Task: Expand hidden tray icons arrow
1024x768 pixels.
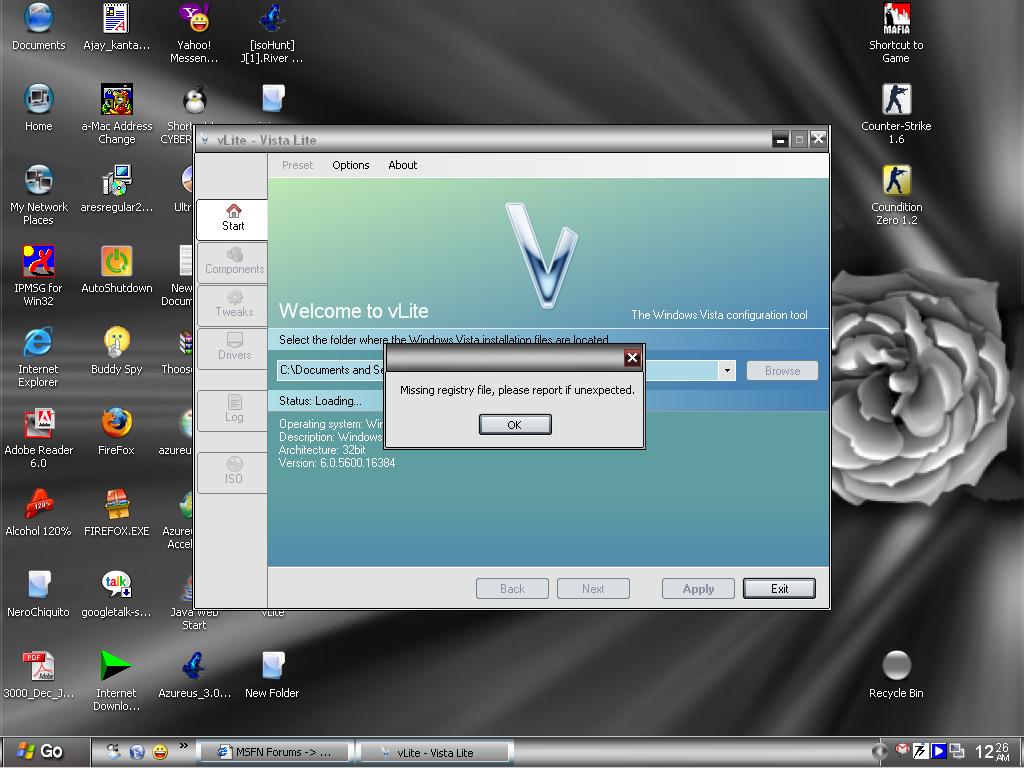Action: (880, 752)
